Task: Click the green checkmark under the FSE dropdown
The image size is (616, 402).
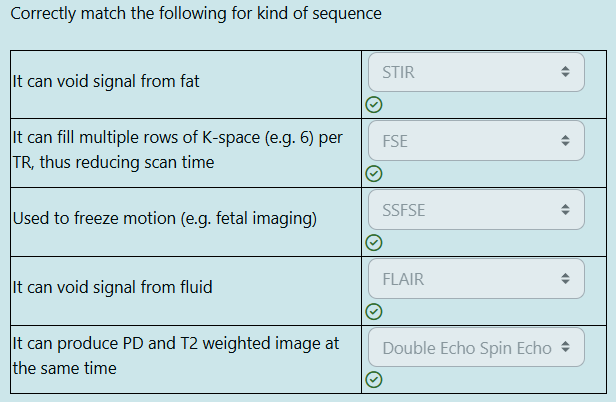Action: pyautogui.click(x=374, y=173)
